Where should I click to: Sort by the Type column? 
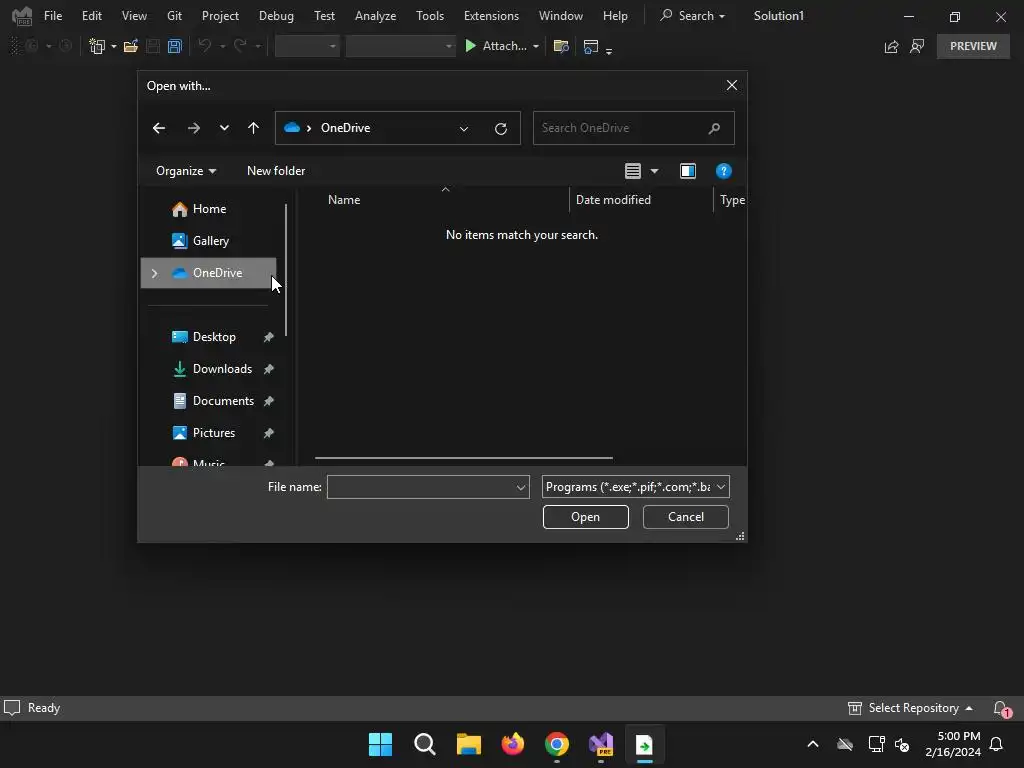pyautogui.click(x=732, y=200)
